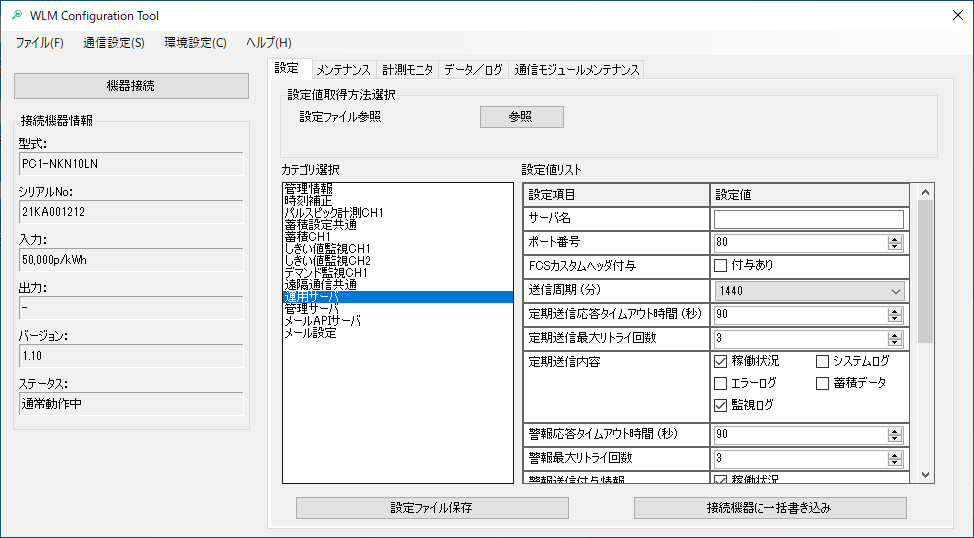Click the settings list scrollbar thumb
Image resolution: width=974 pixels, height=538 pixels.
[x=926, y=271]
